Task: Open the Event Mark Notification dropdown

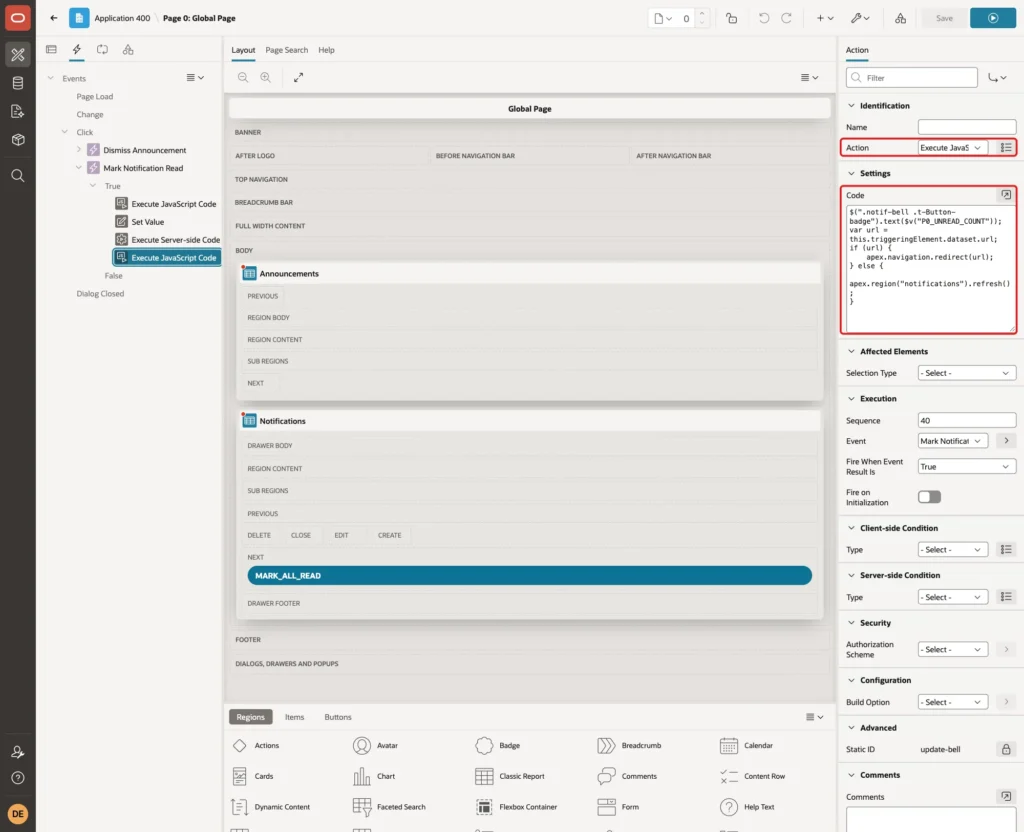Action: (x=952, y=441)
